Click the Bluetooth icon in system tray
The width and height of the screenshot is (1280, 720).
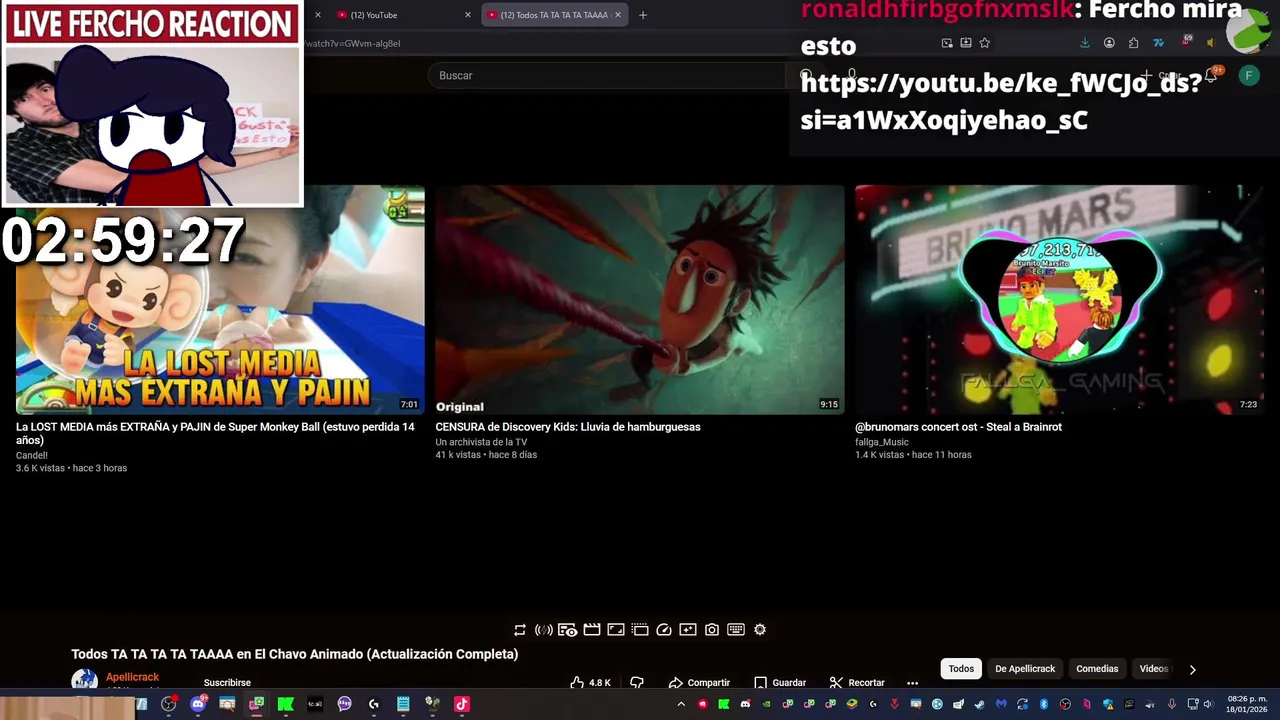(x=1044, y=704)
